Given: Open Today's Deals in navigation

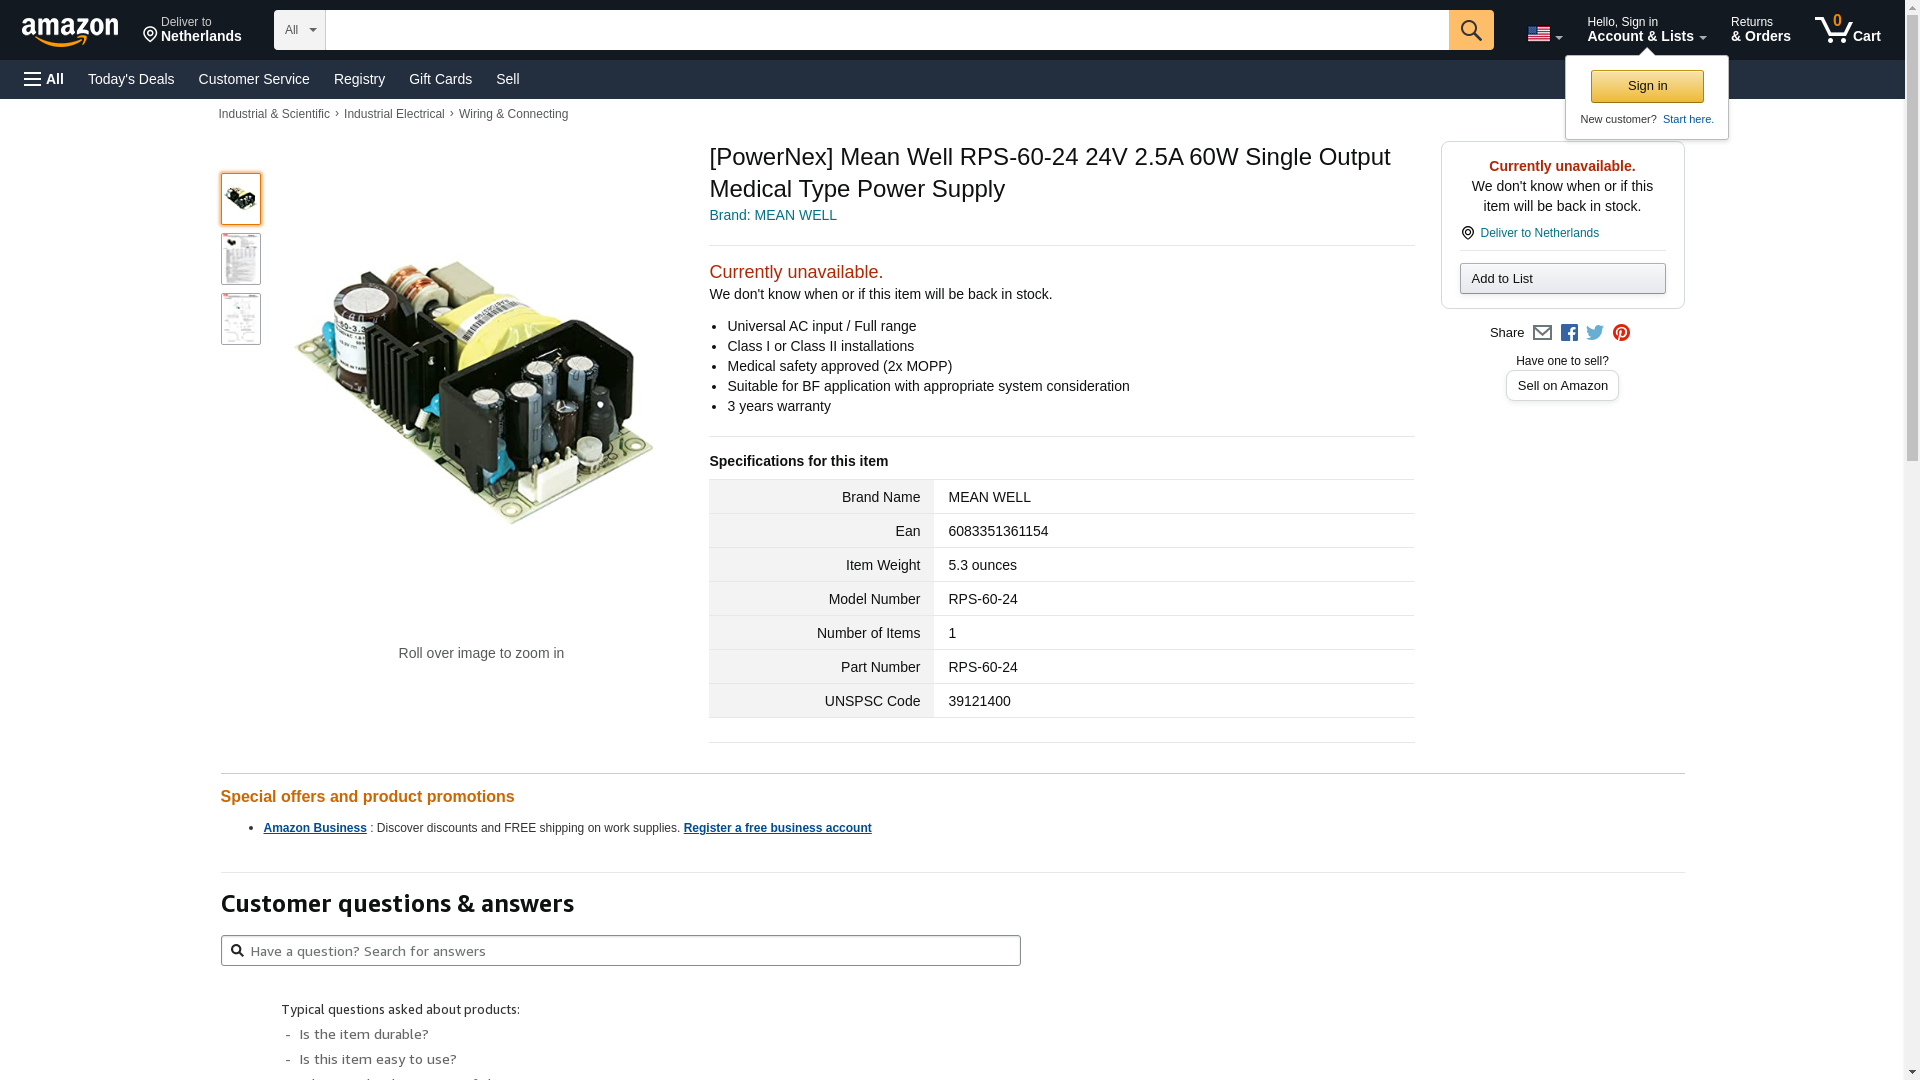Looking at the screenshot, I should (x=131, y=79).
